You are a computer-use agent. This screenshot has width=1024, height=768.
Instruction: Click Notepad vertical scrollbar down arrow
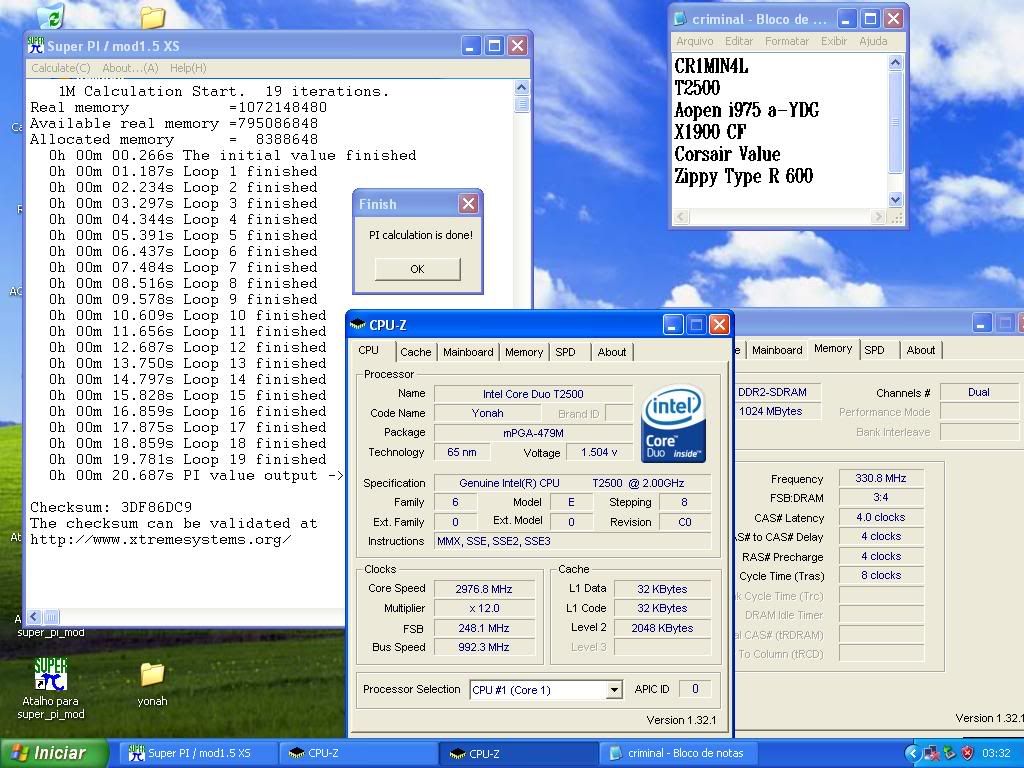click(895, 199)
